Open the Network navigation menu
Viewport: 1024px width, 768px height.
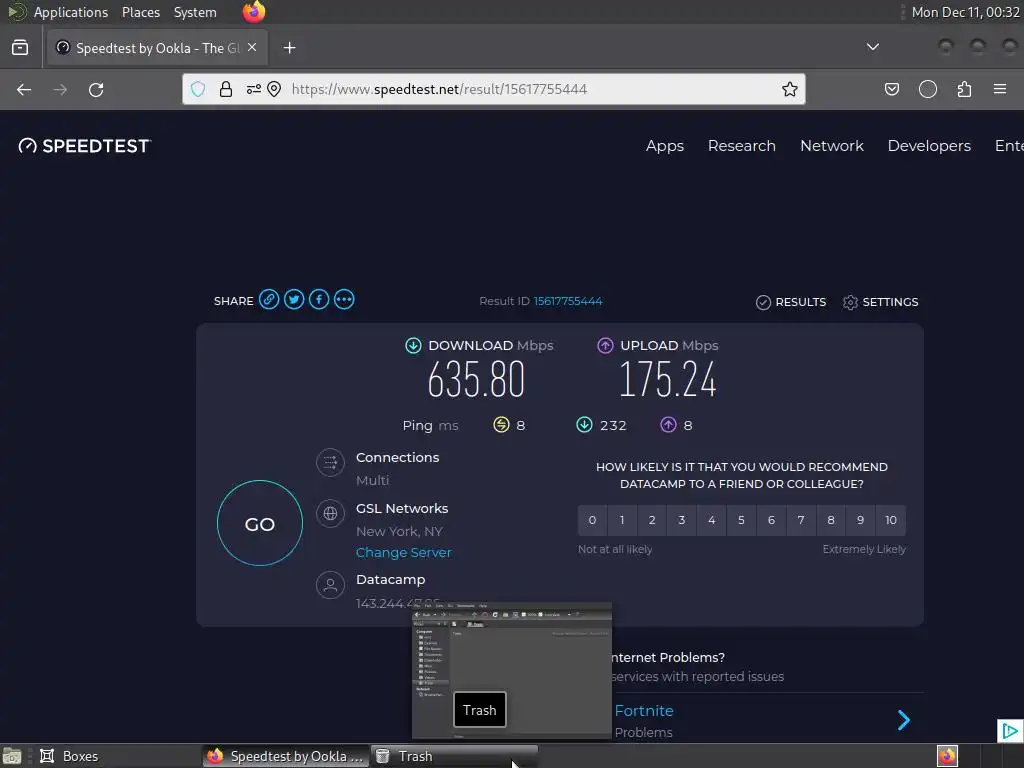[832, 146]
